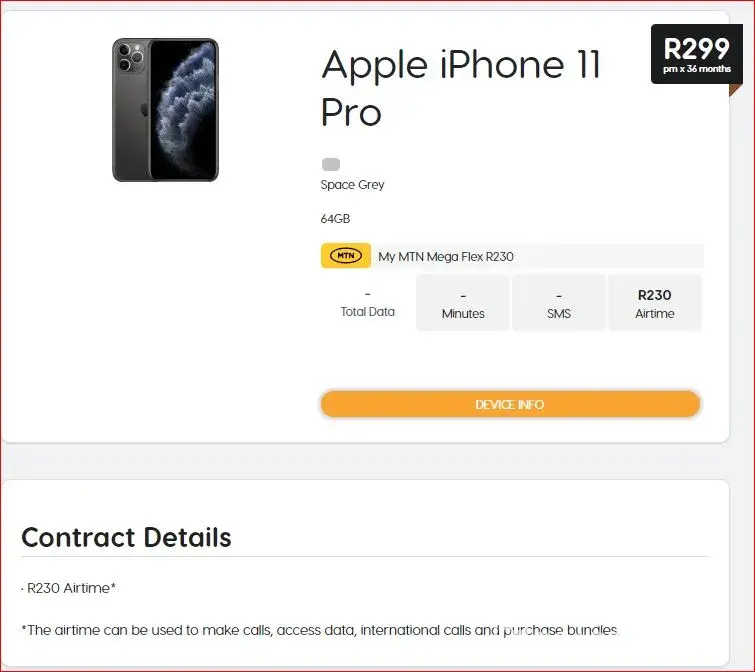The height and width of the screenshot is (672, 755).
Task: Select the SMS tab
Action: tap(558, 304)
